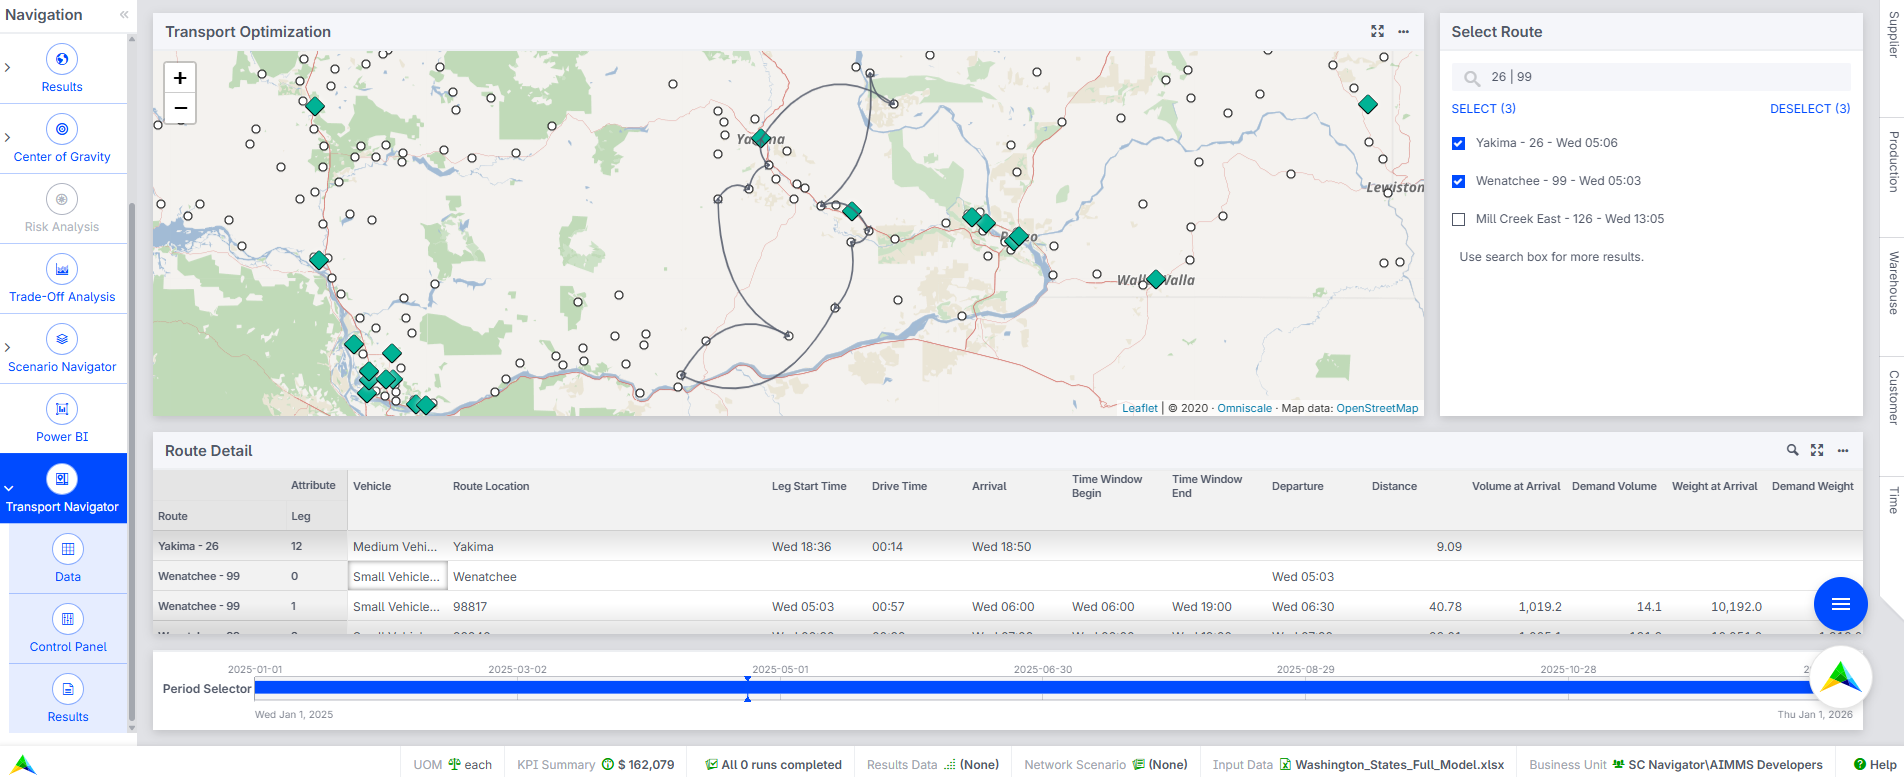Collapse Transport Navigator group chevron

pyautogui.click(x=8, y=488)
